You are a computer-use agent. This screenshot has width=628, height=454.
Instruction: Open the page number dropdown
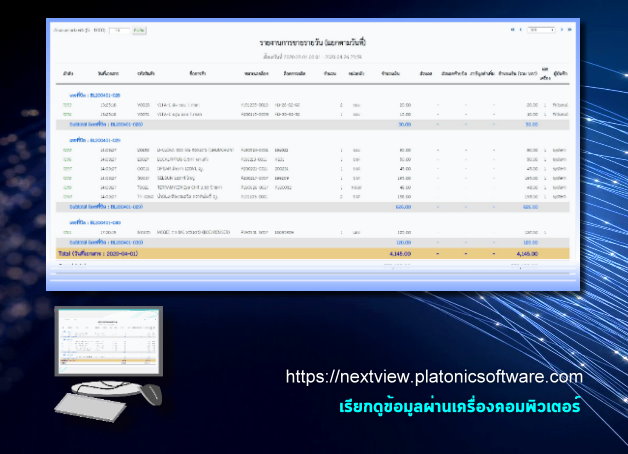[541, 30]
